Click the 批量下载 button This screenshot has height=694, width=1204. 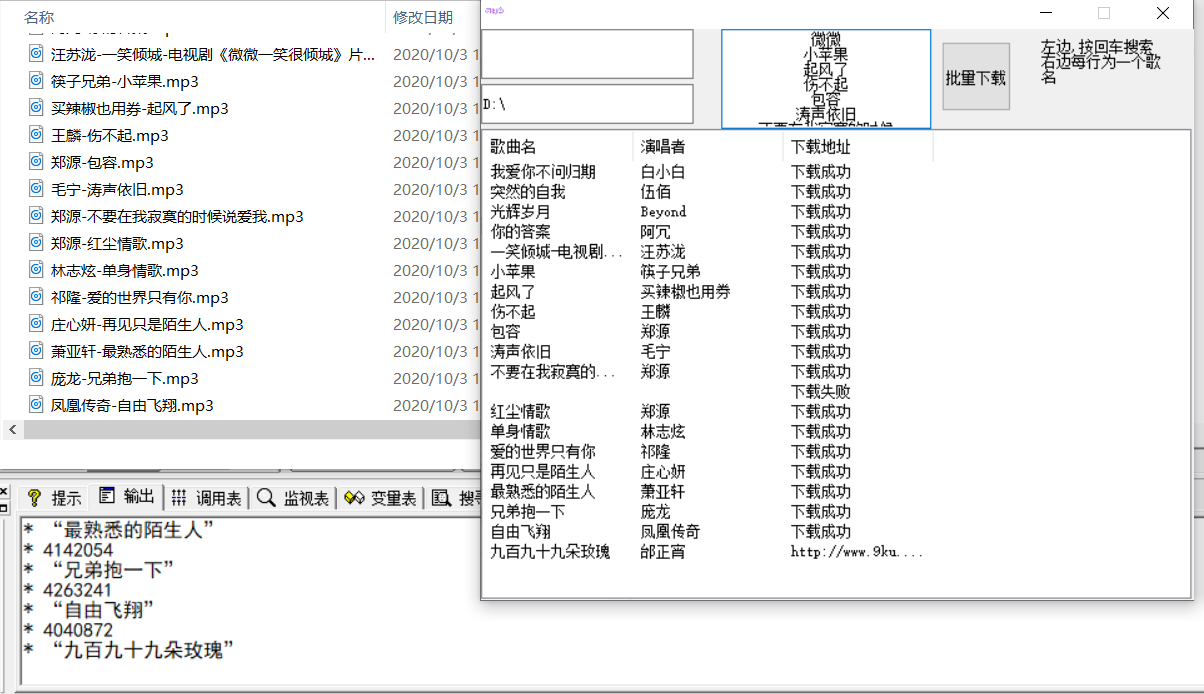click(975, 77)
